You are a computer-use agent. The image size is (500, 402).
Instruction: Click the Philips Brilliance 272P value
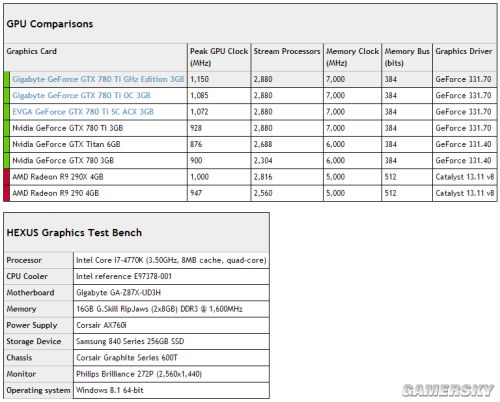(139, 374)
